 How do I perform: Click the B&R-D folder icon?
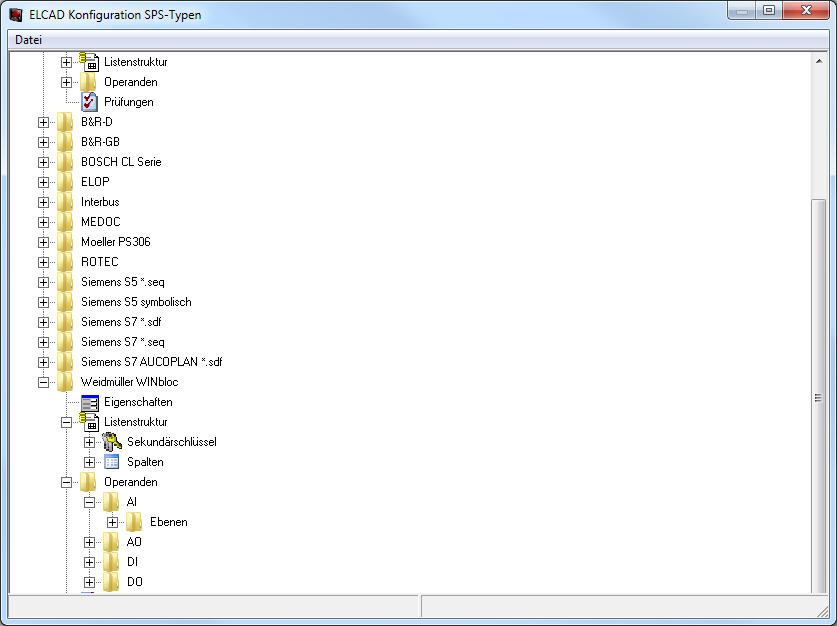[x=65, y=122]
